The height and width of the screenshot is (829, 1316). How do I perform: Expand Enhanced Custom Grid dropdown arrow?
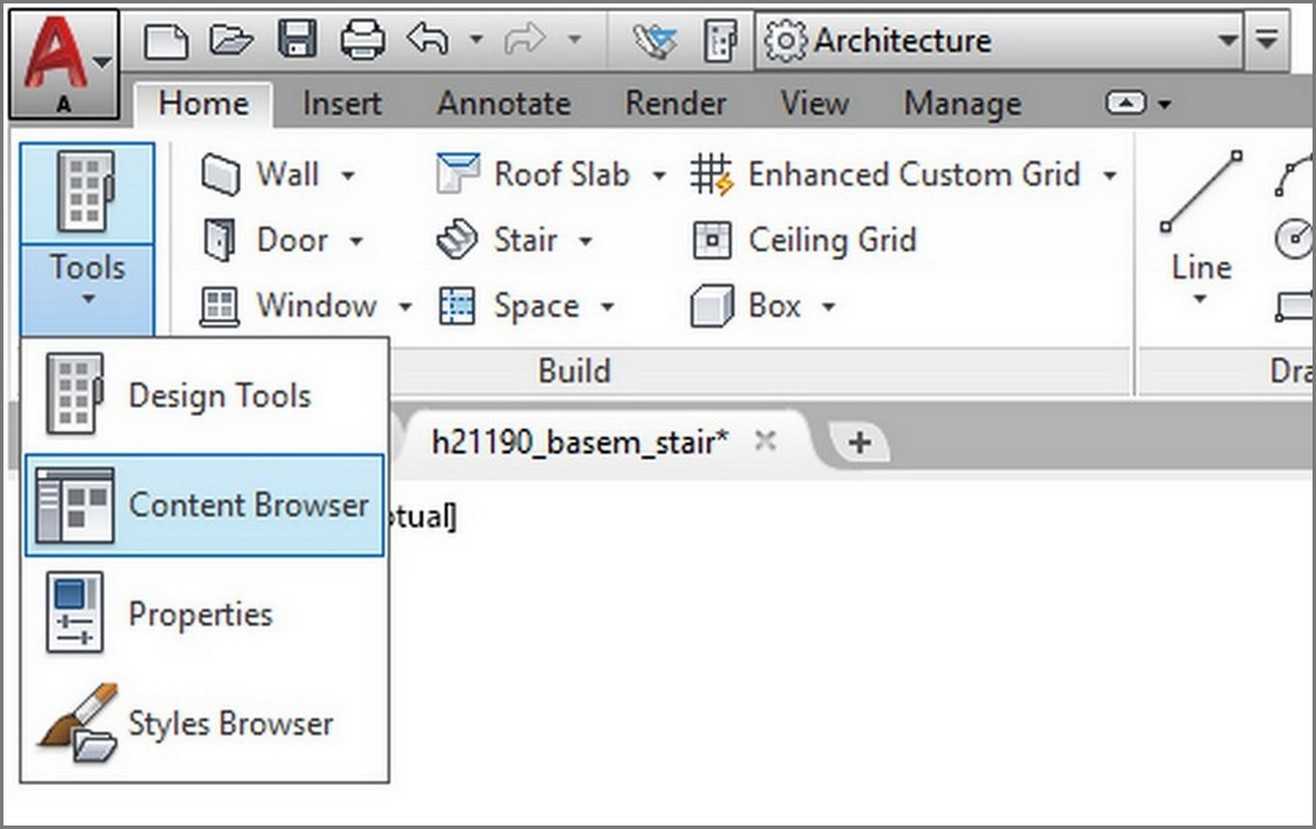[x=1109, y=176]
